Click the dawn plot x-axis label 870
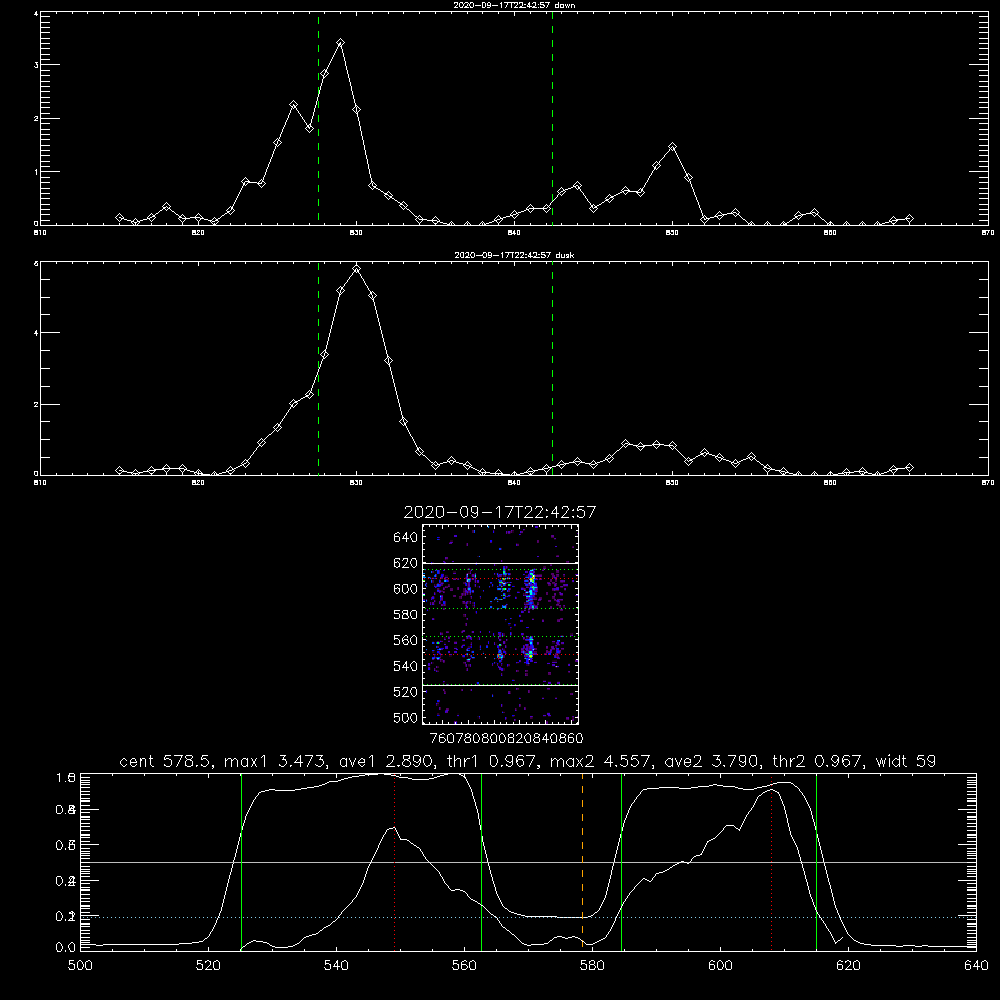Viewport: 1000px width, 1000px height. point(987,233)
